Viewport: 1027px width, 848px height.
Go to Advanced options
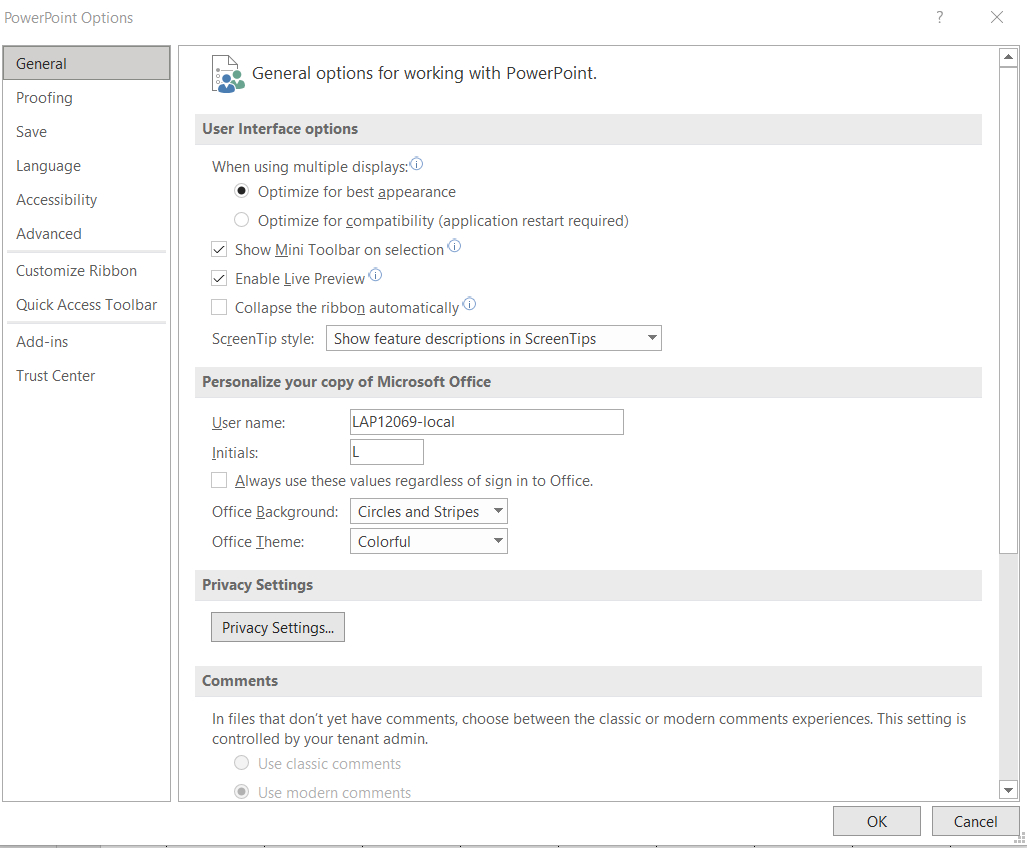[86, 234]
